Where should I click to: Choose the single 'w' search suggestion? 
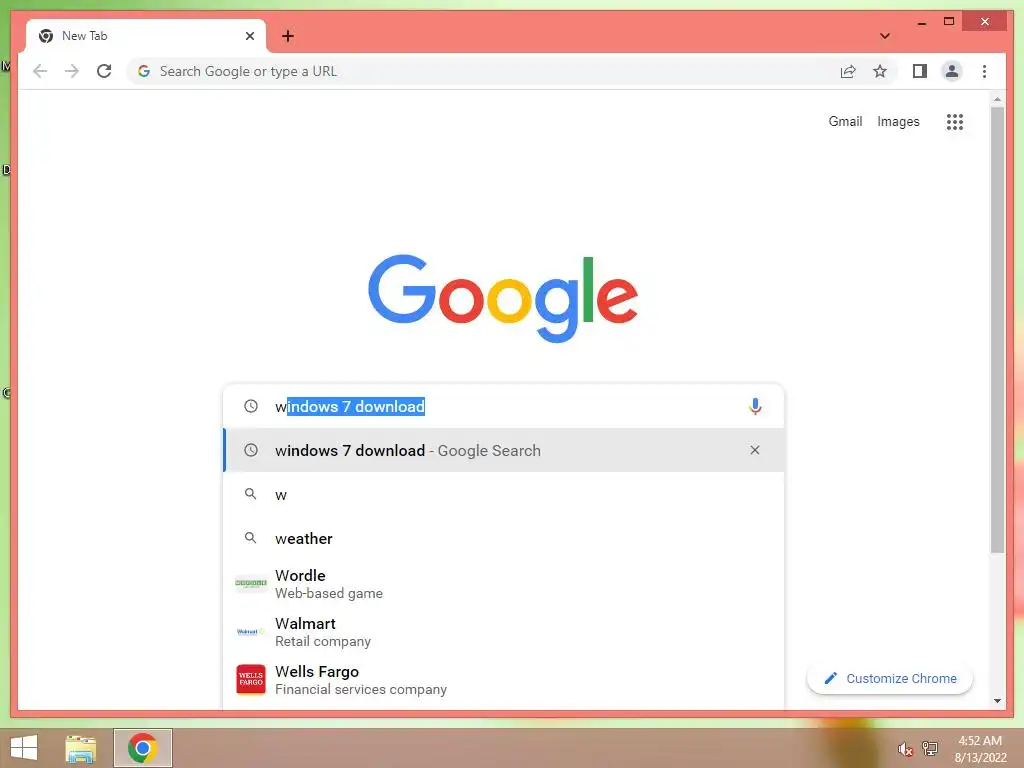(x=504, y=494)
